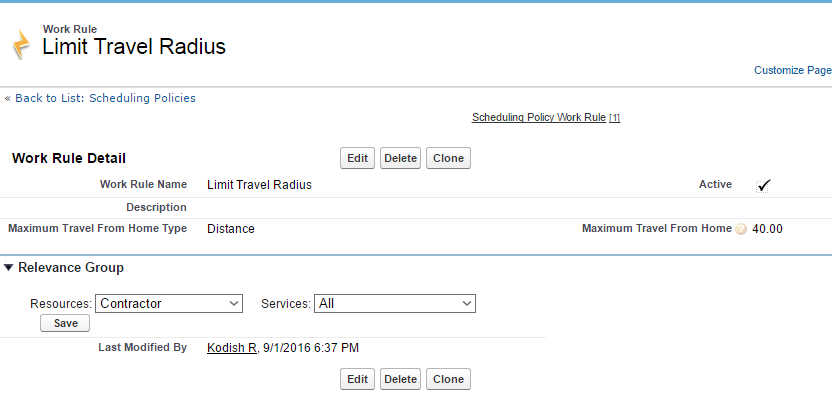Save the Relevance Group settings
Viewport: 832px width, 398px height.
(65, 323)
